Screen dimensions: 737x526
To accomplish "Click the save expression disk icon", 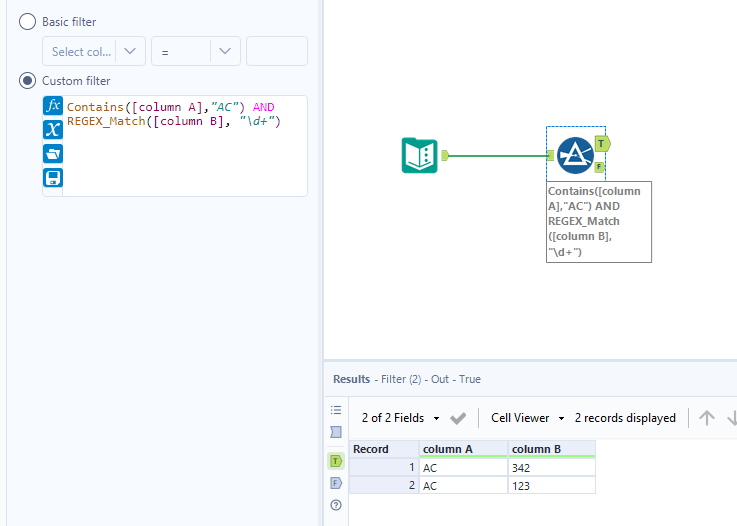I will tap(53, 177).
